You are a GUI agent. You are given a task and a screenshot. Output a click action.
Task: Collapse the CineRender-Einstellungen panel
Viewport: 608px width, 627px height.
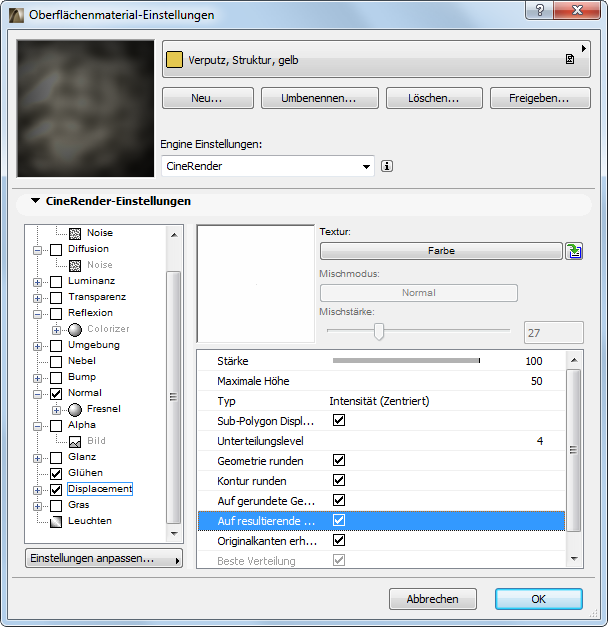pos(36,200)
